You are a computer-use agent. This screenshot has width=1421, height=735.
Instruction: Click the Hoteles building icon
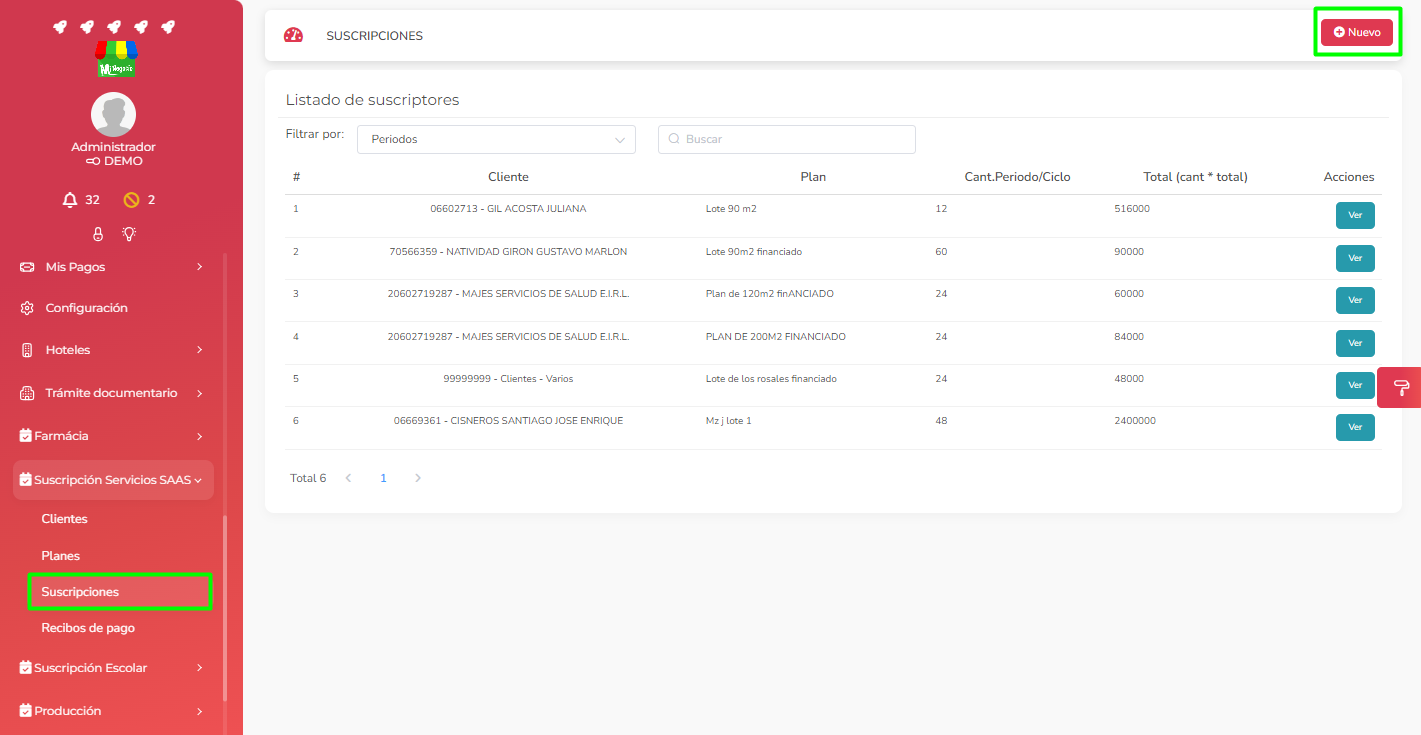[x=27, y=350]
